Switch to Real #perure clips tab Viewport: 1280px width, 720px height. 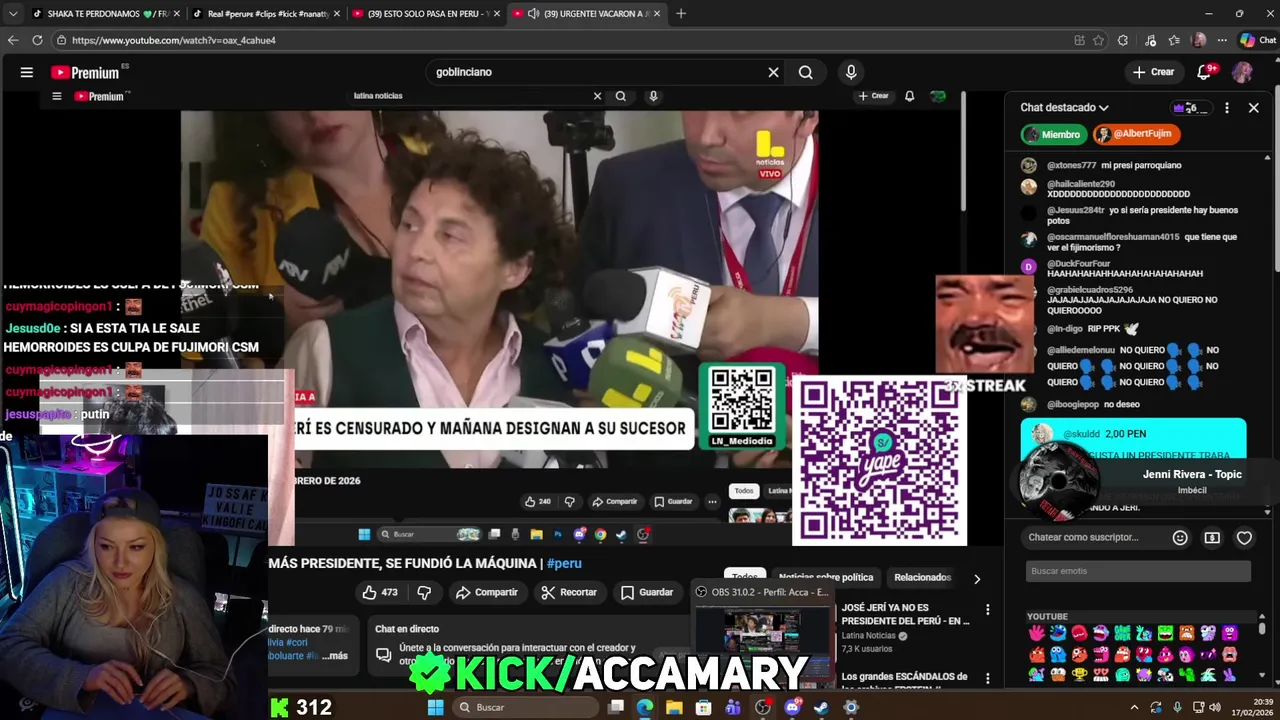[266, 13]
